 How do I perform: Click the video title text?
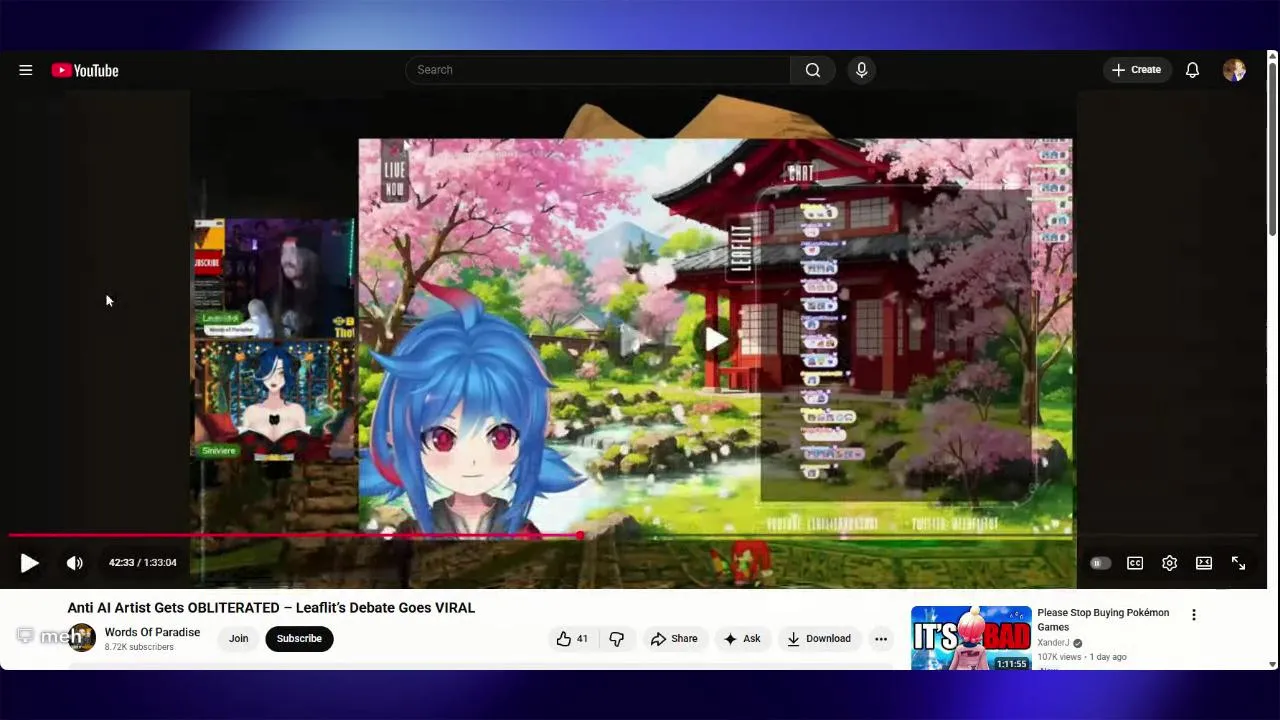pos(271,608)
